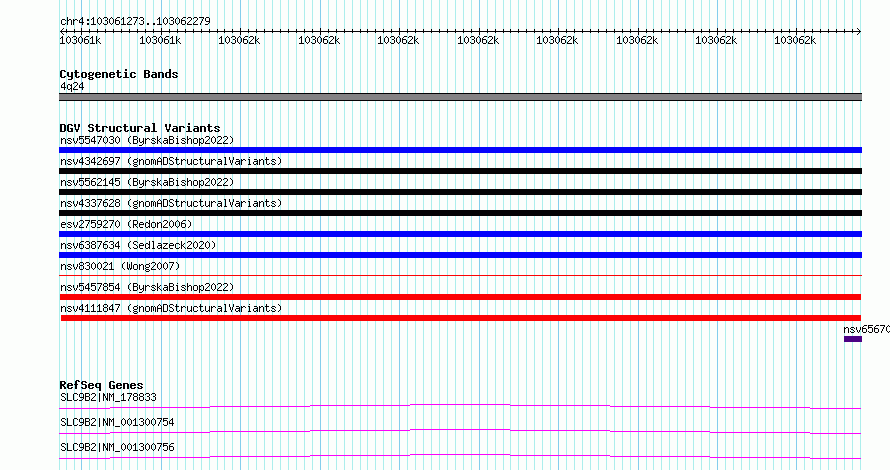Open variant nsv830021 (Wong2007) label
The height and width of the screenshot is (470, 890).
120,266
